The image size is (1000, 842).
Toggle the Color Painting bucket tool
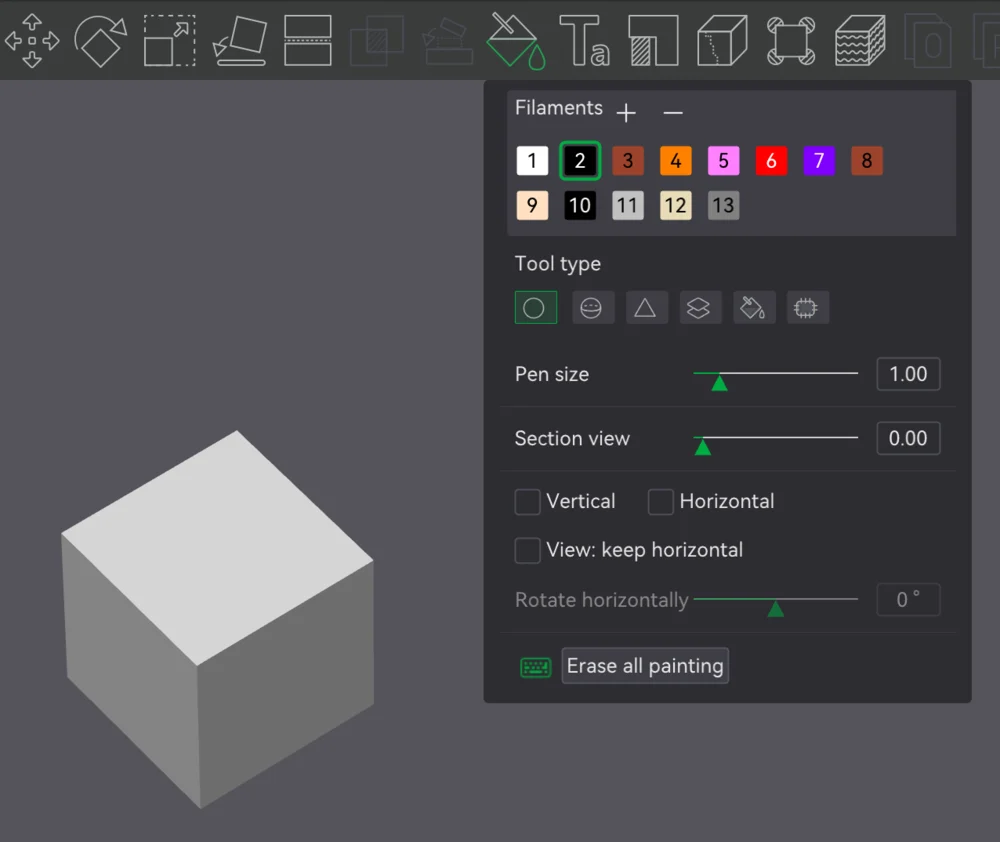pyautogui.click(x=515, y=41)
